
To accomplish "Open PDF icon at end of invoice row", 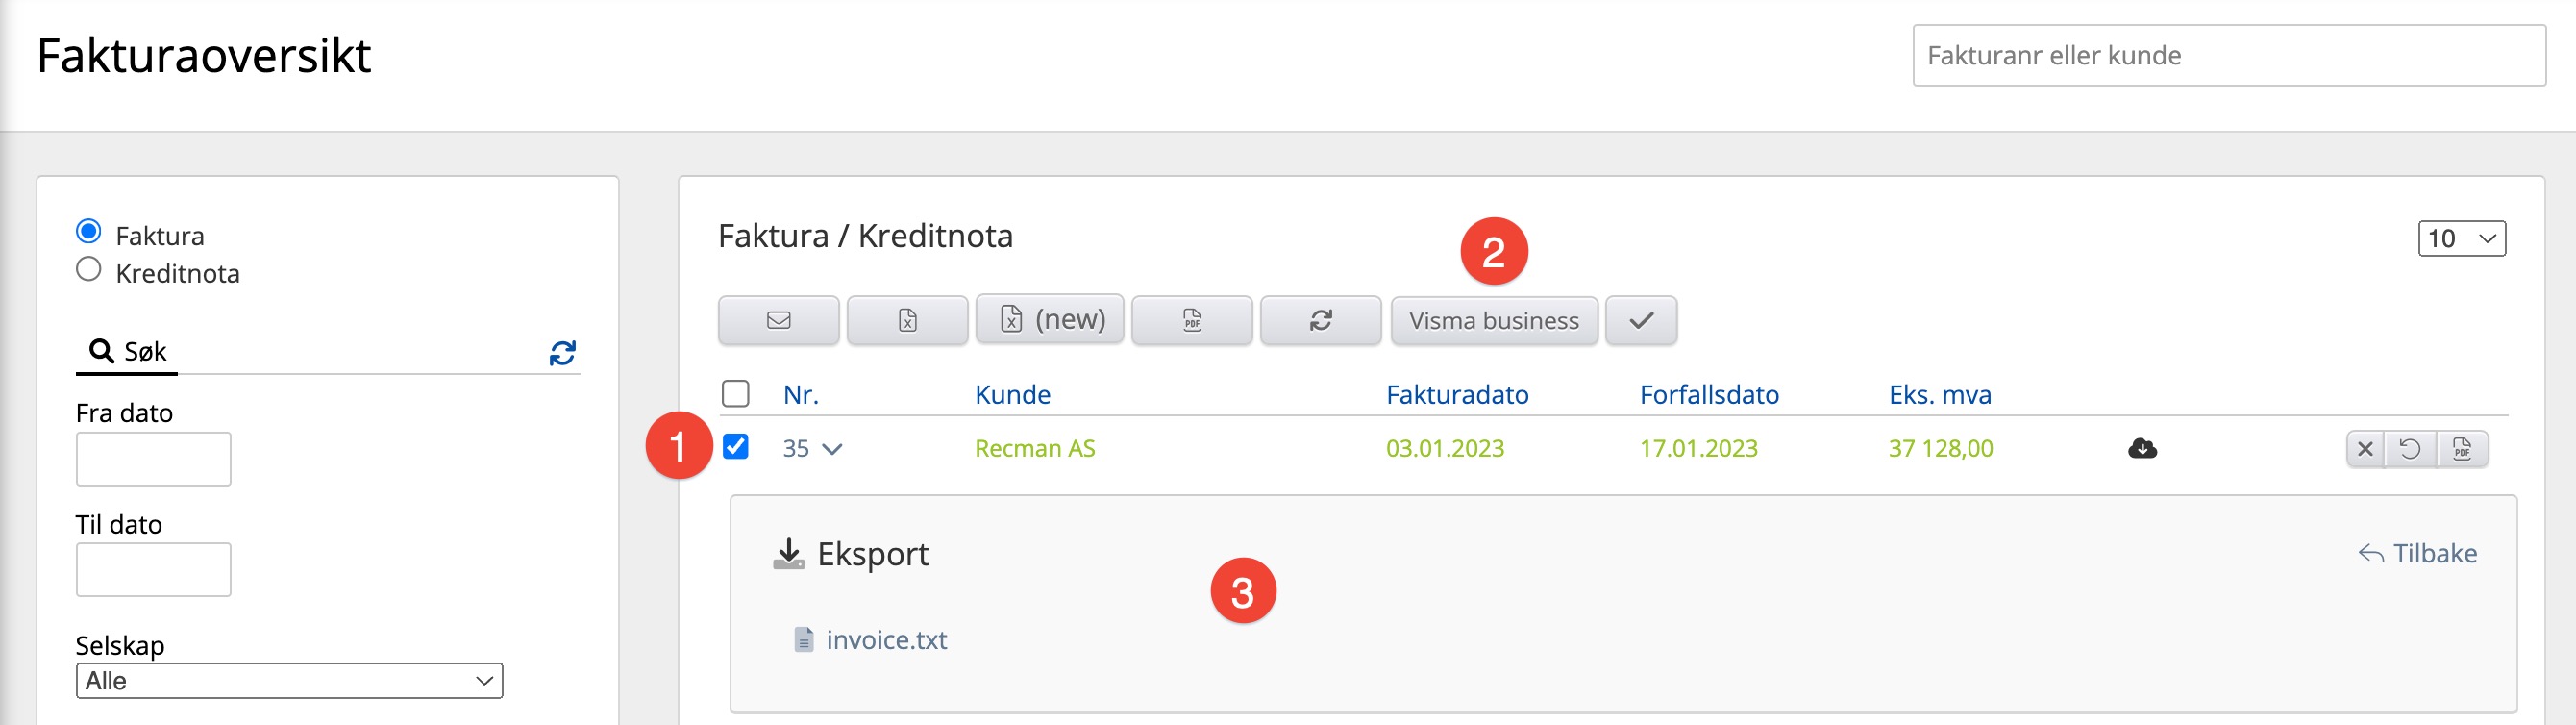I will pyautogui.click(x=2462, y=449).
